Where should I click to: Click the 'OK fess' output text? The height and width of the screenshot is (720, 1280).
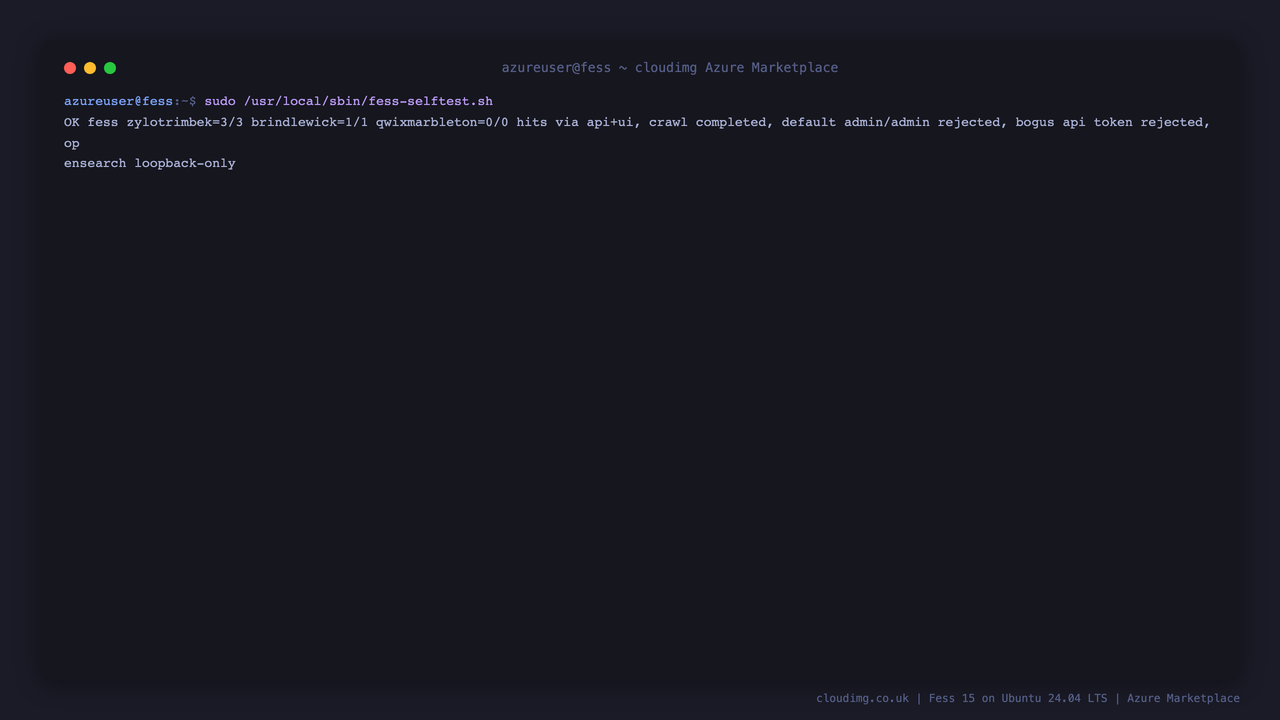(x=91, y=122)
